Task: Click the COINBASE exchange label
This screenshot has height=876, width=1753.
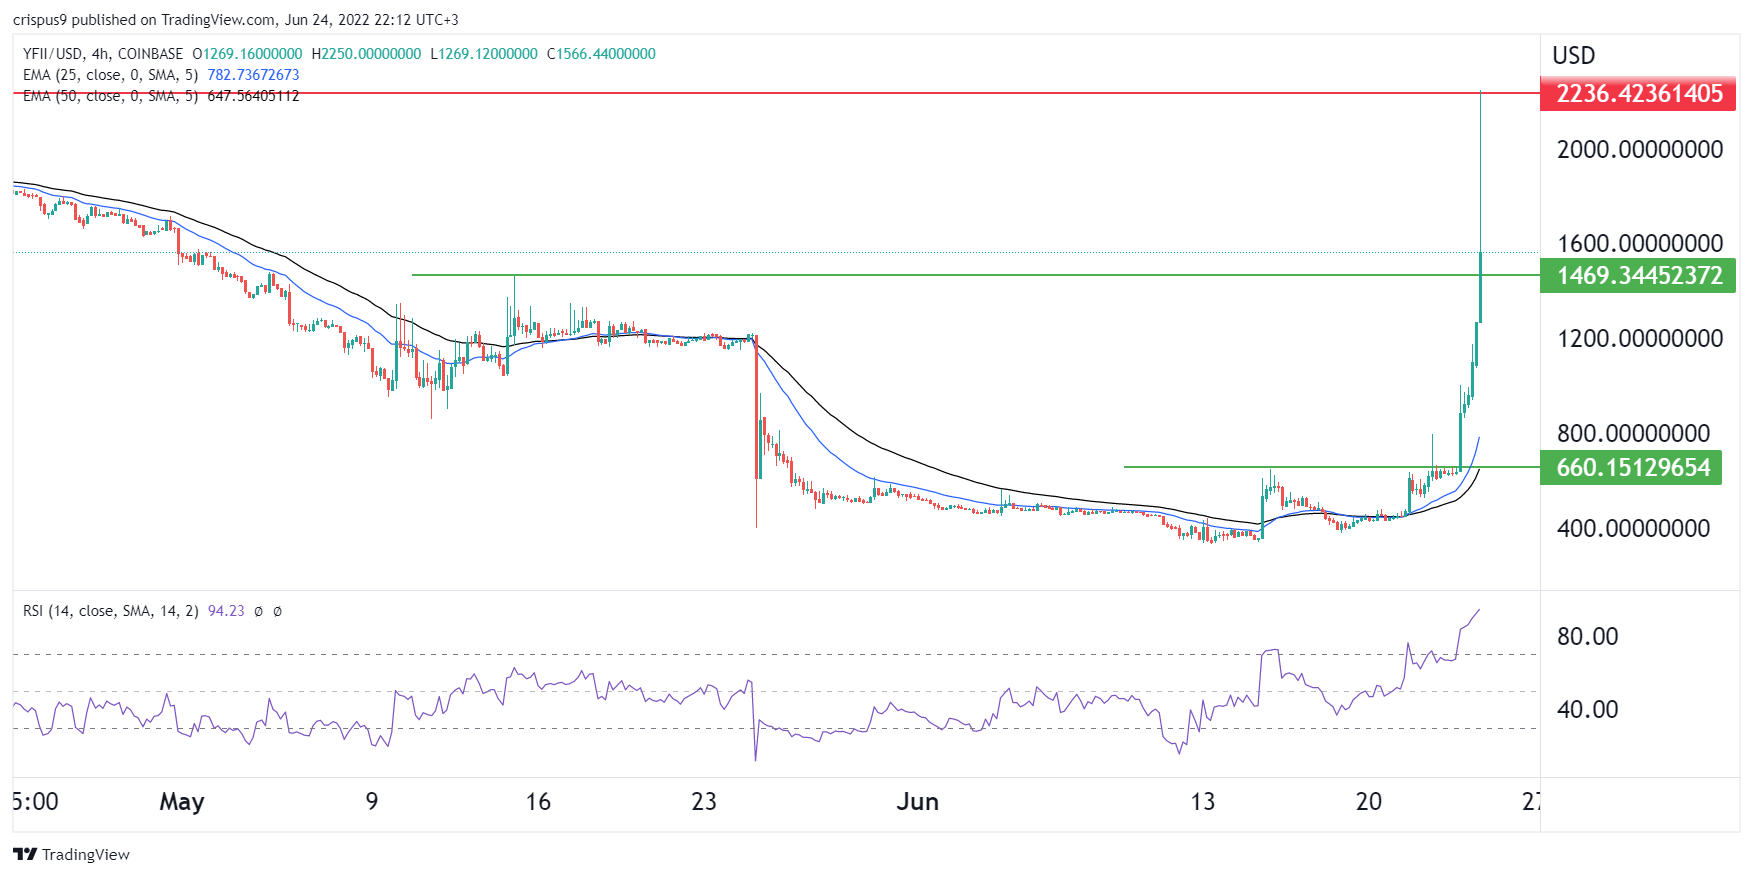Action: click(150, 54)
